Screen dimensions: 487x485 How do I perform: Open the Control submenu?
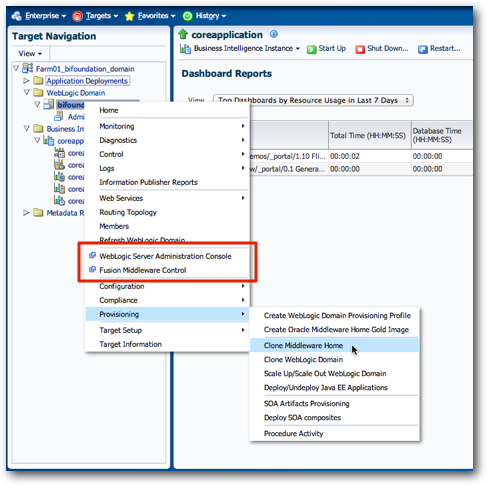167,154
